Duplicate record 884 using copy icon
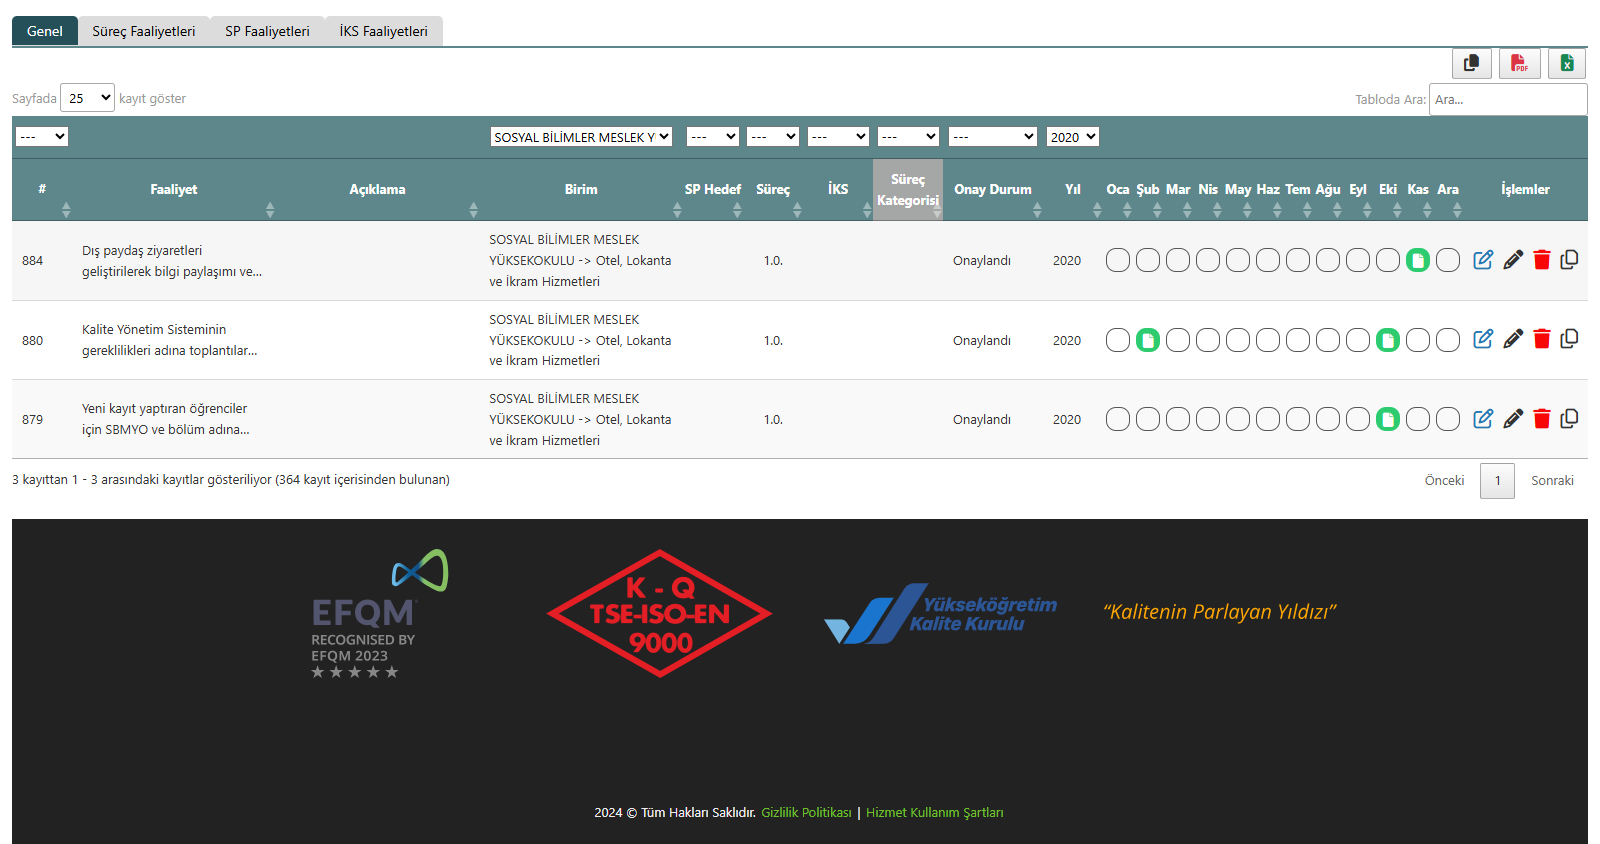Viewport: 1600px width, 844px height. tap(1569, 260)
